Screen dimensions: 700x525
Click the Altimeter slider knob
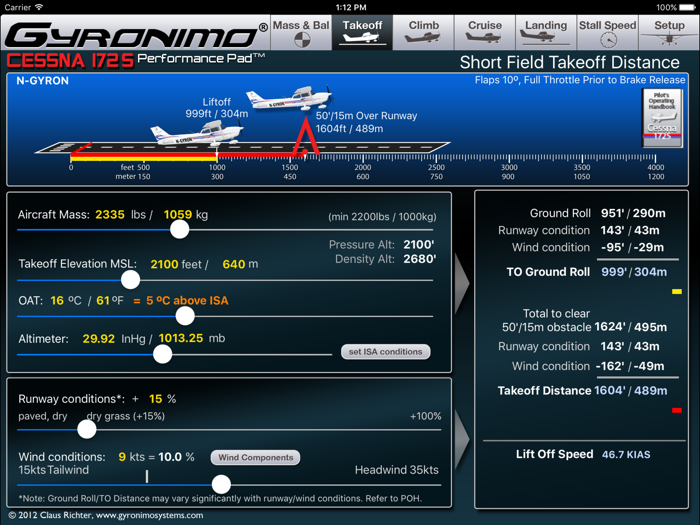point(162,354)
